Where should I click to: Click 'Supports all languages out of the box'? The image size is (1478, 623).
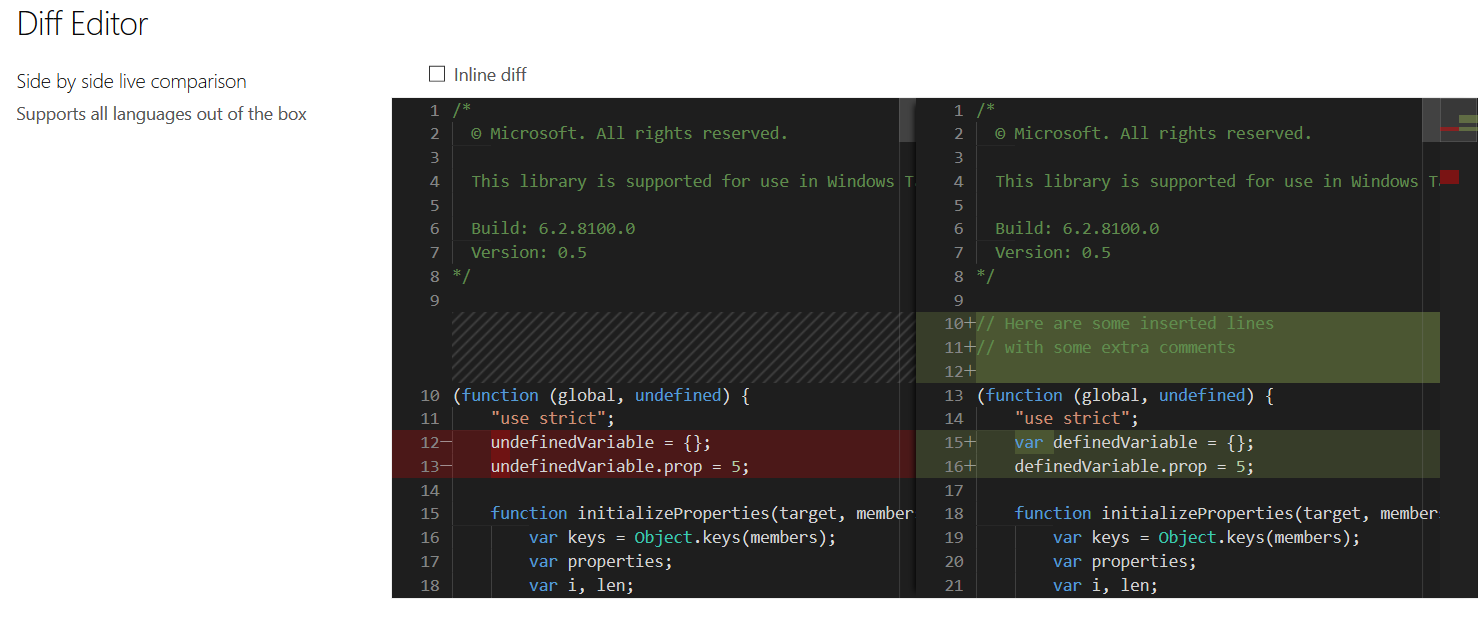click(x=161, y=114)
